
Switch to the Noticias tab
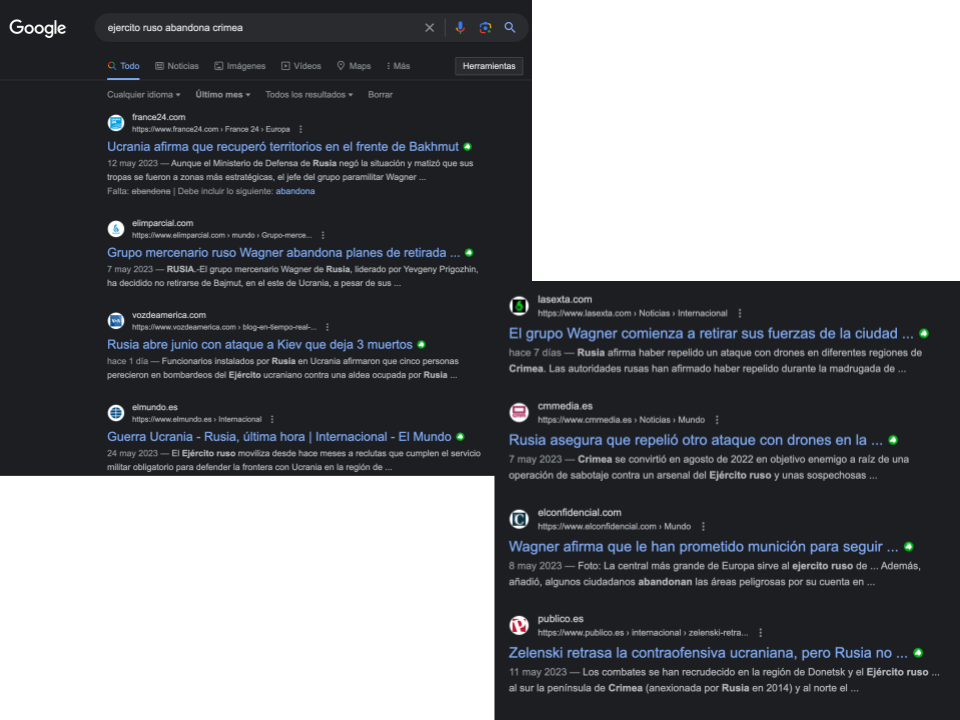tap(177, 66)
